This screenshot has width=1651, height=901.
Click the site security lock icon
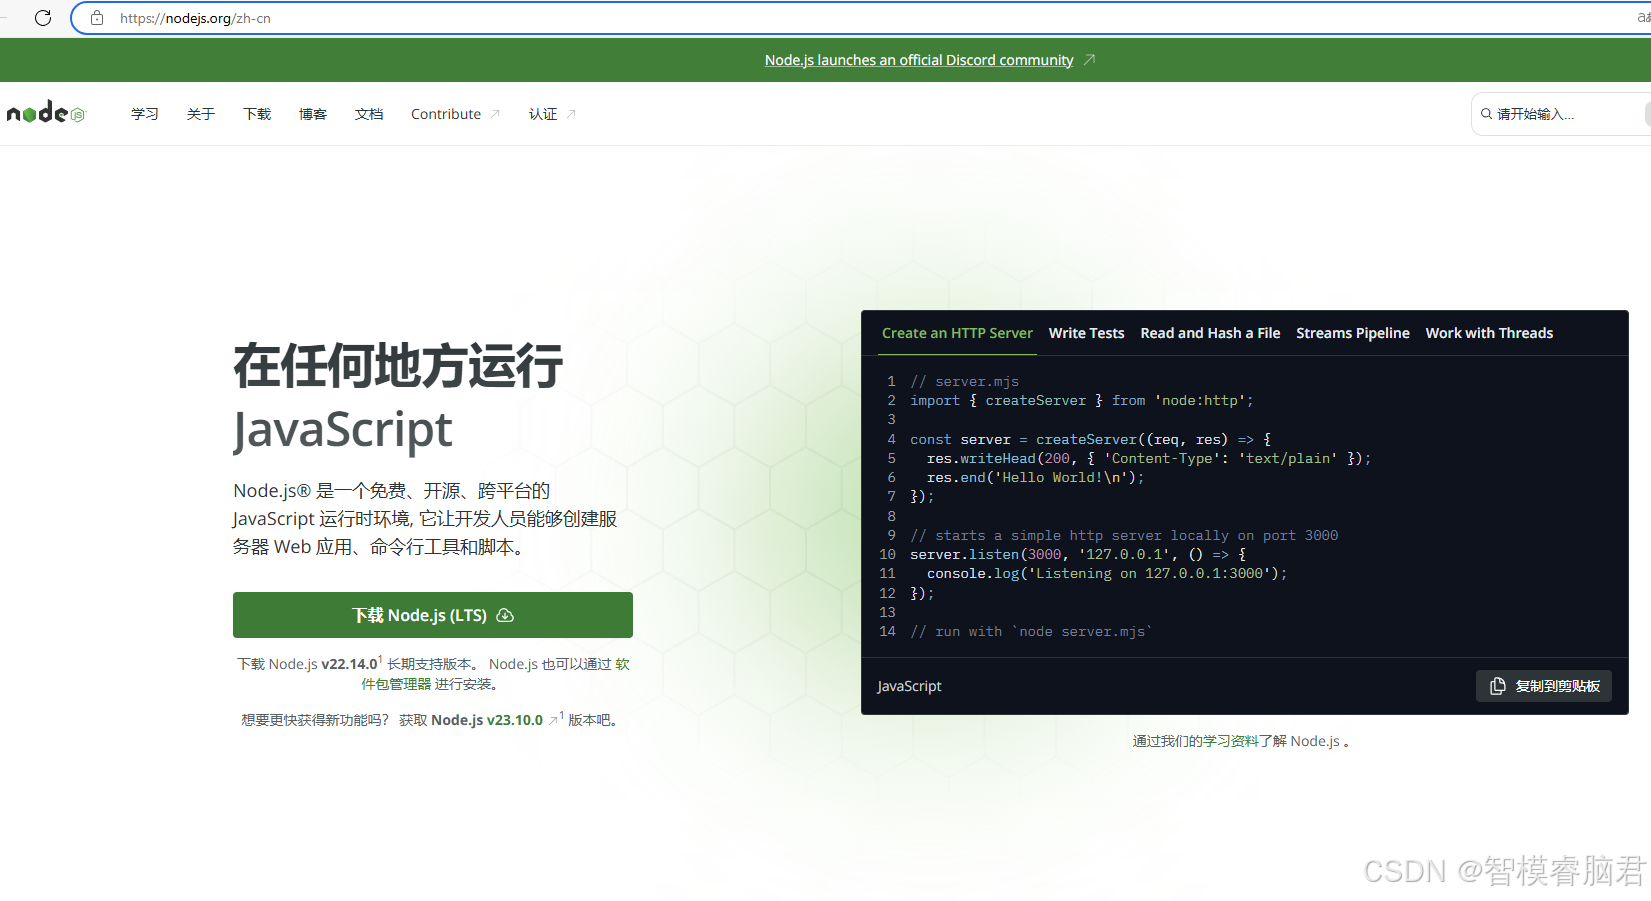pyautogui.click(x=97, y=18)
